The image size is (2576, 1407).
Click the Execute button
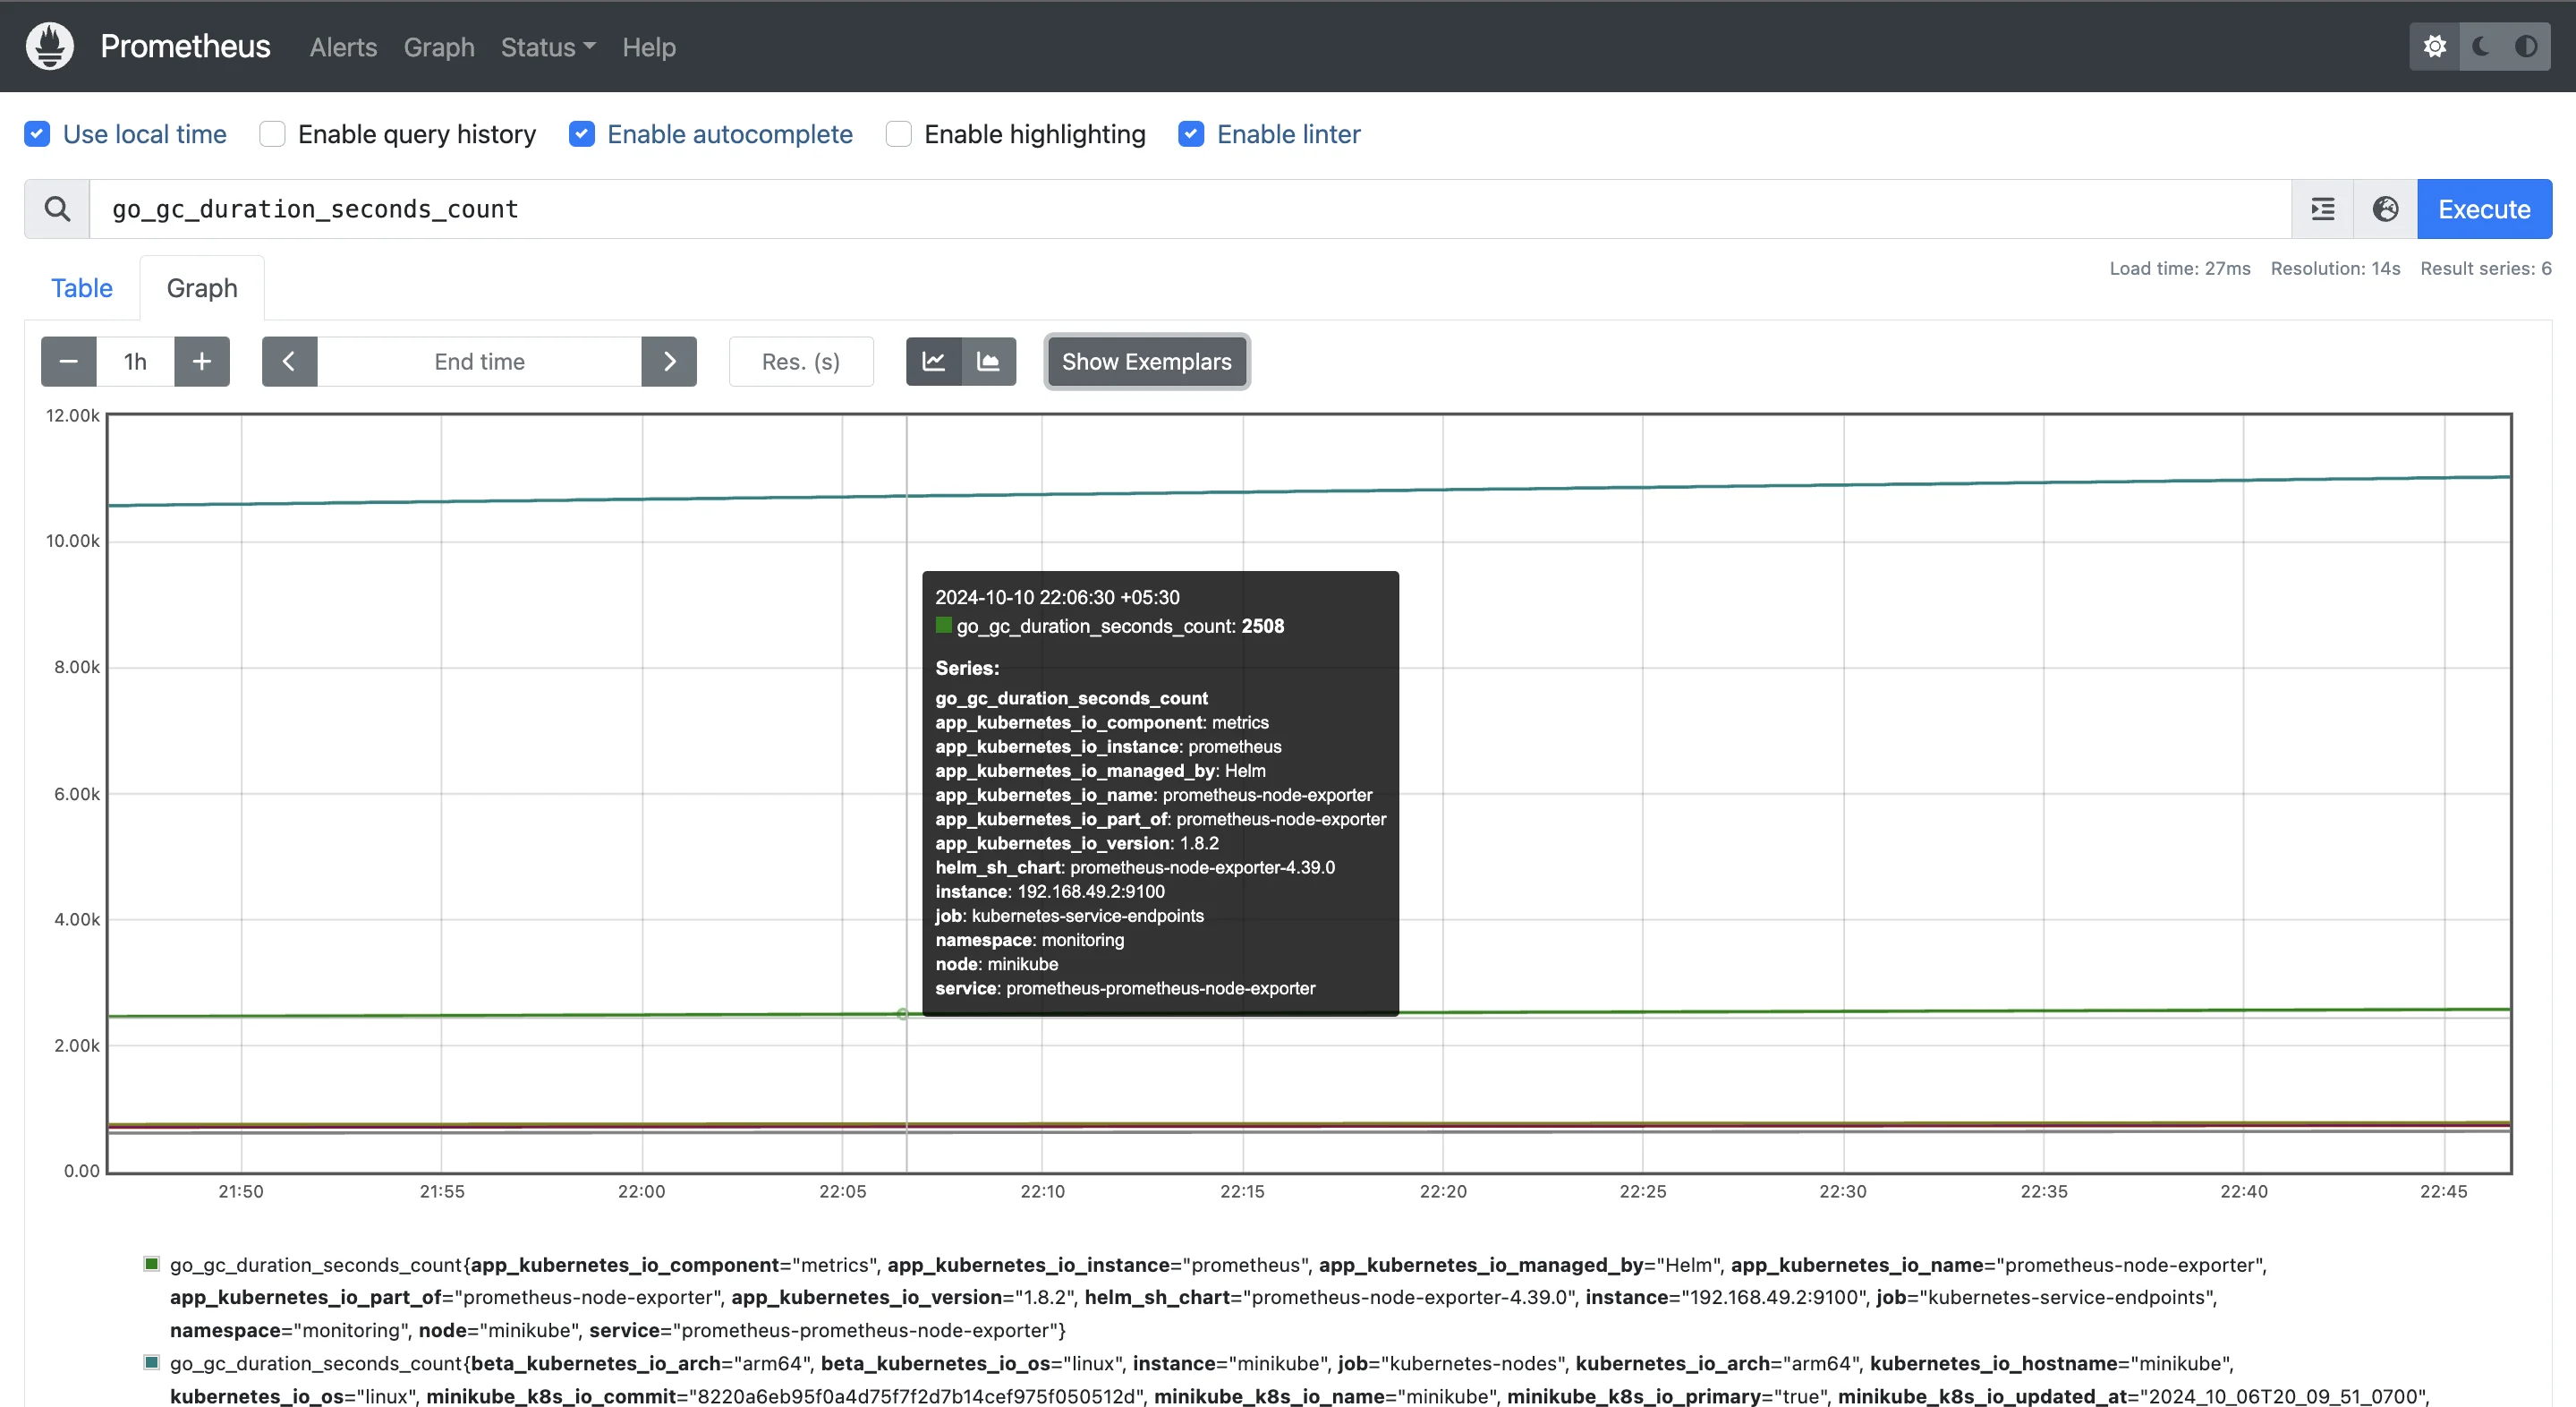(2484, 209)
